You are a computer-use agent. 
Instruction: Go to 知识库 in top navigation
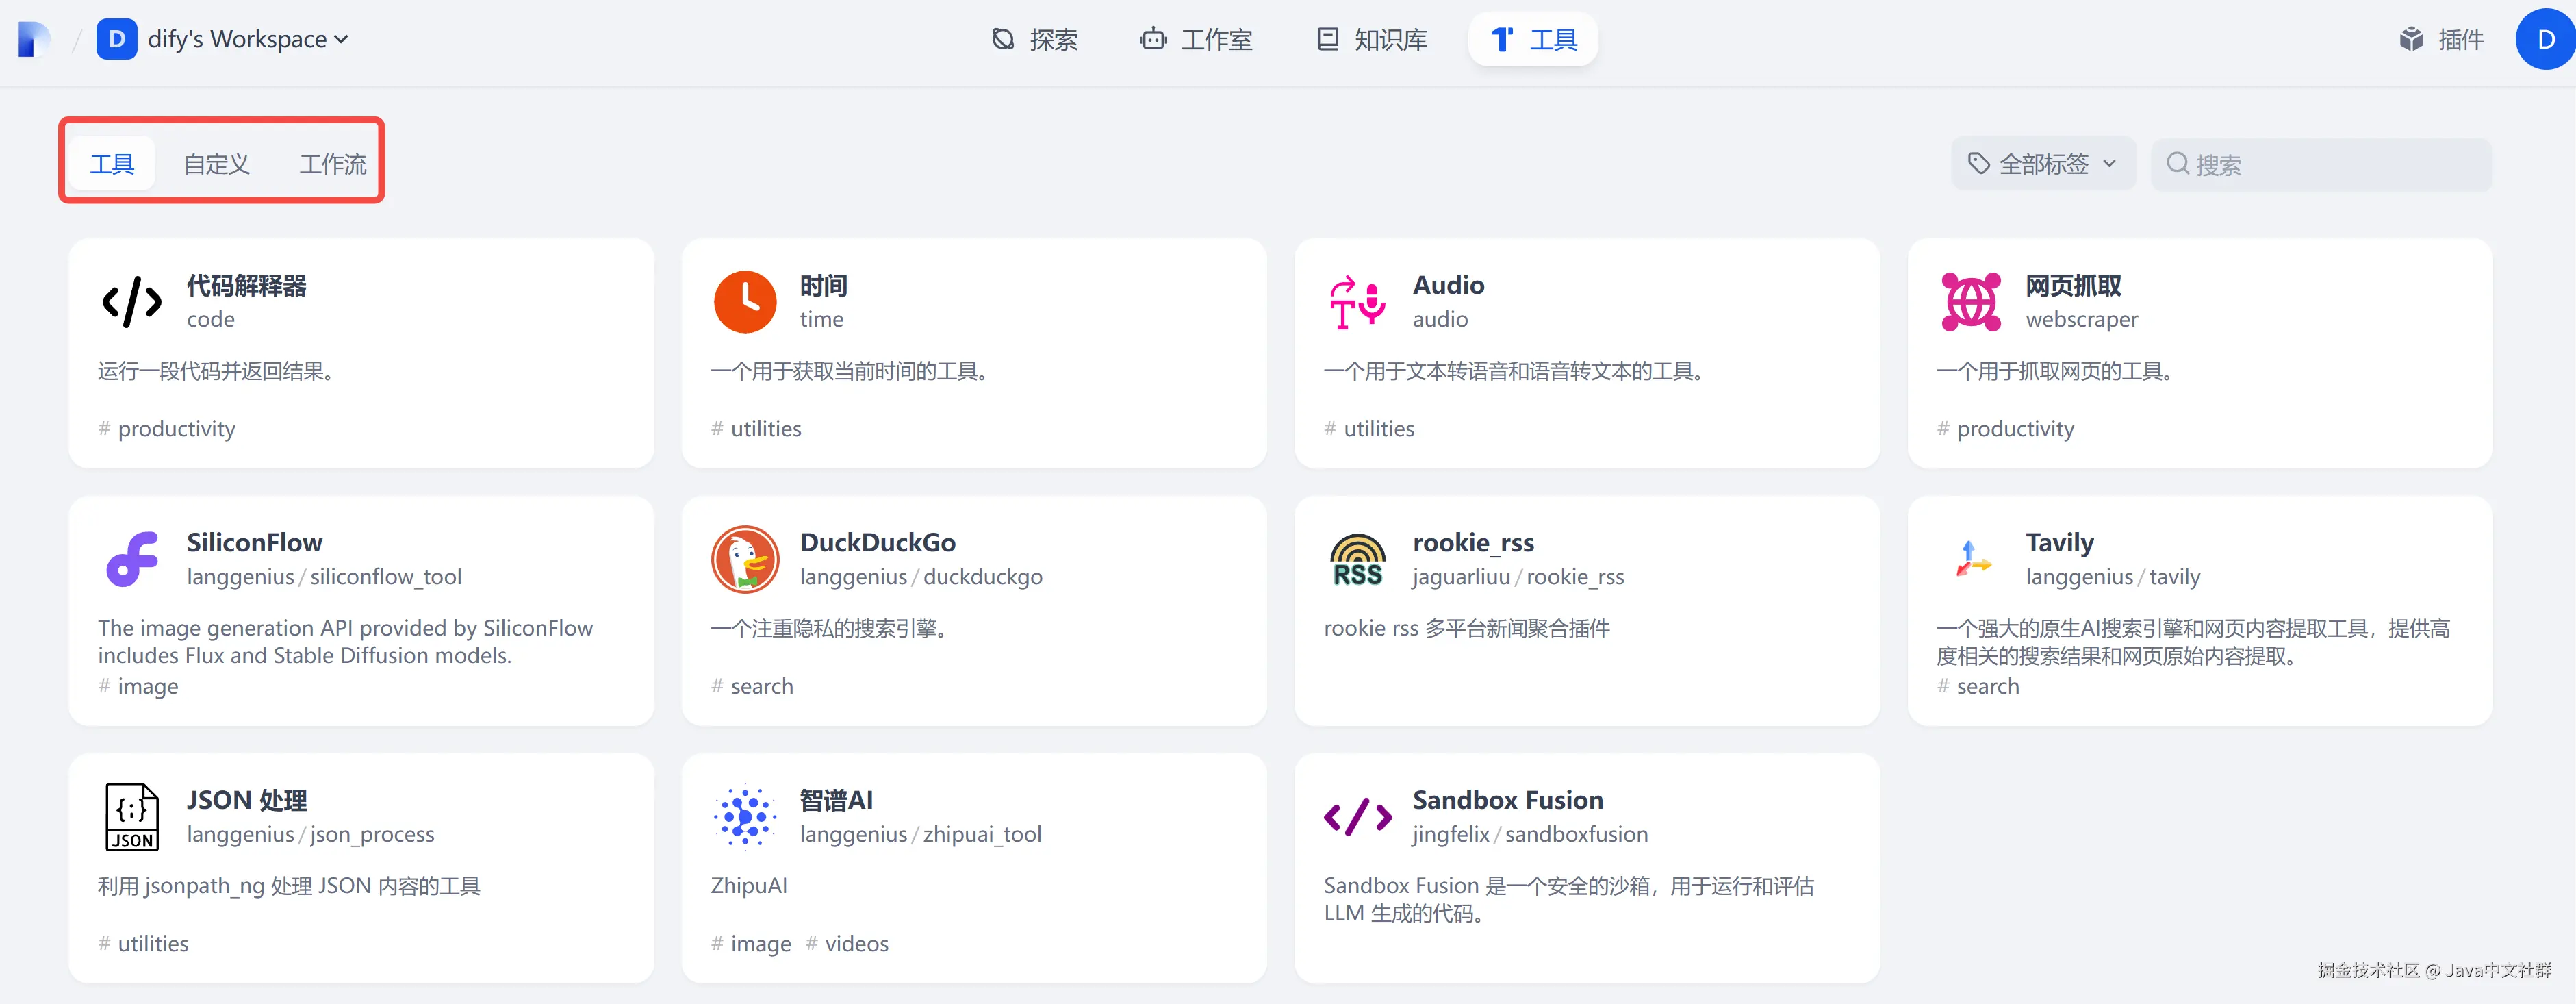point(1372,39)
